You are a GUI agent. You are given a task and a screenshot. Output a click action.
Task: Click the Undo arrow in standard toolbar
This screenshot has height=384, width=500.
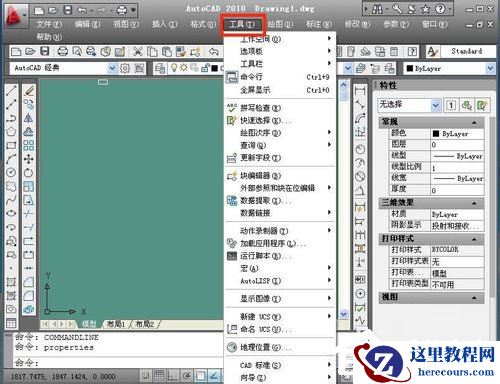coord(214,51)
